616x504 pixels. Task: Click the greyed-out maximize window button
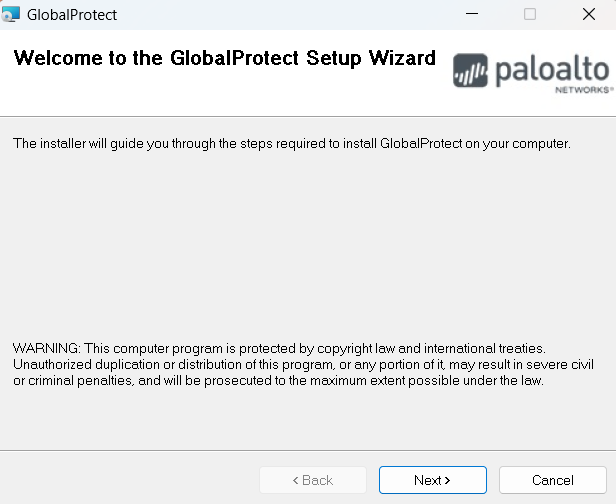click(530, 14)
